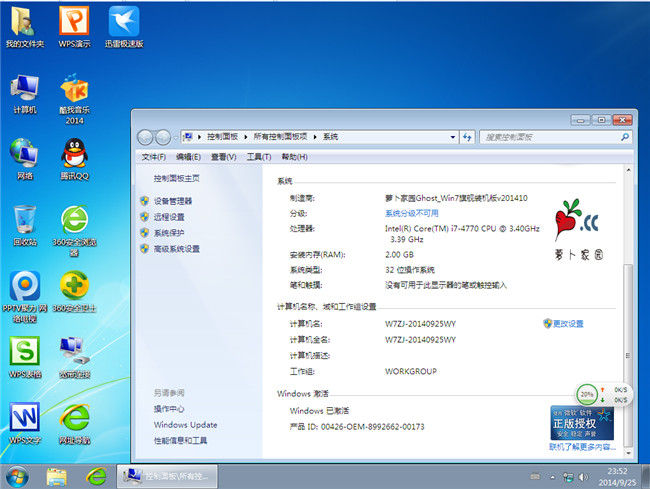Click the 正版授权 genuine software badge
This screenshot has height=489, width=650.
pyautogui.click(x=582, y=423)
